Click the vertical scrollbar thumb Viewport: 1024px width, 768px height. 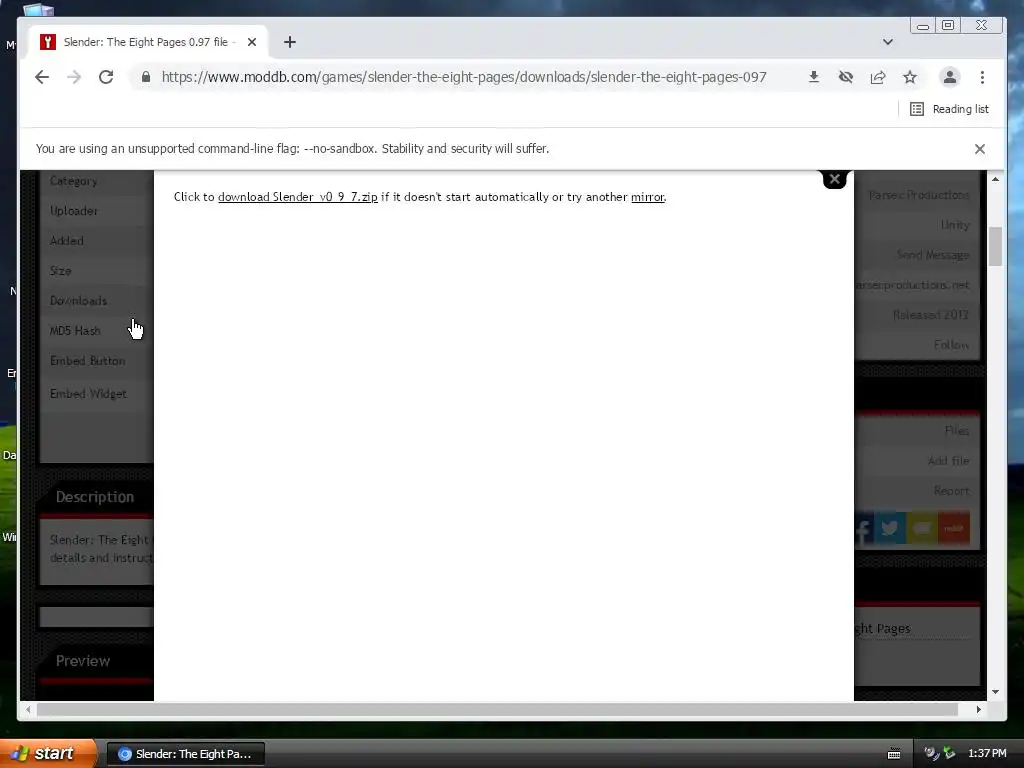point(995,246)
